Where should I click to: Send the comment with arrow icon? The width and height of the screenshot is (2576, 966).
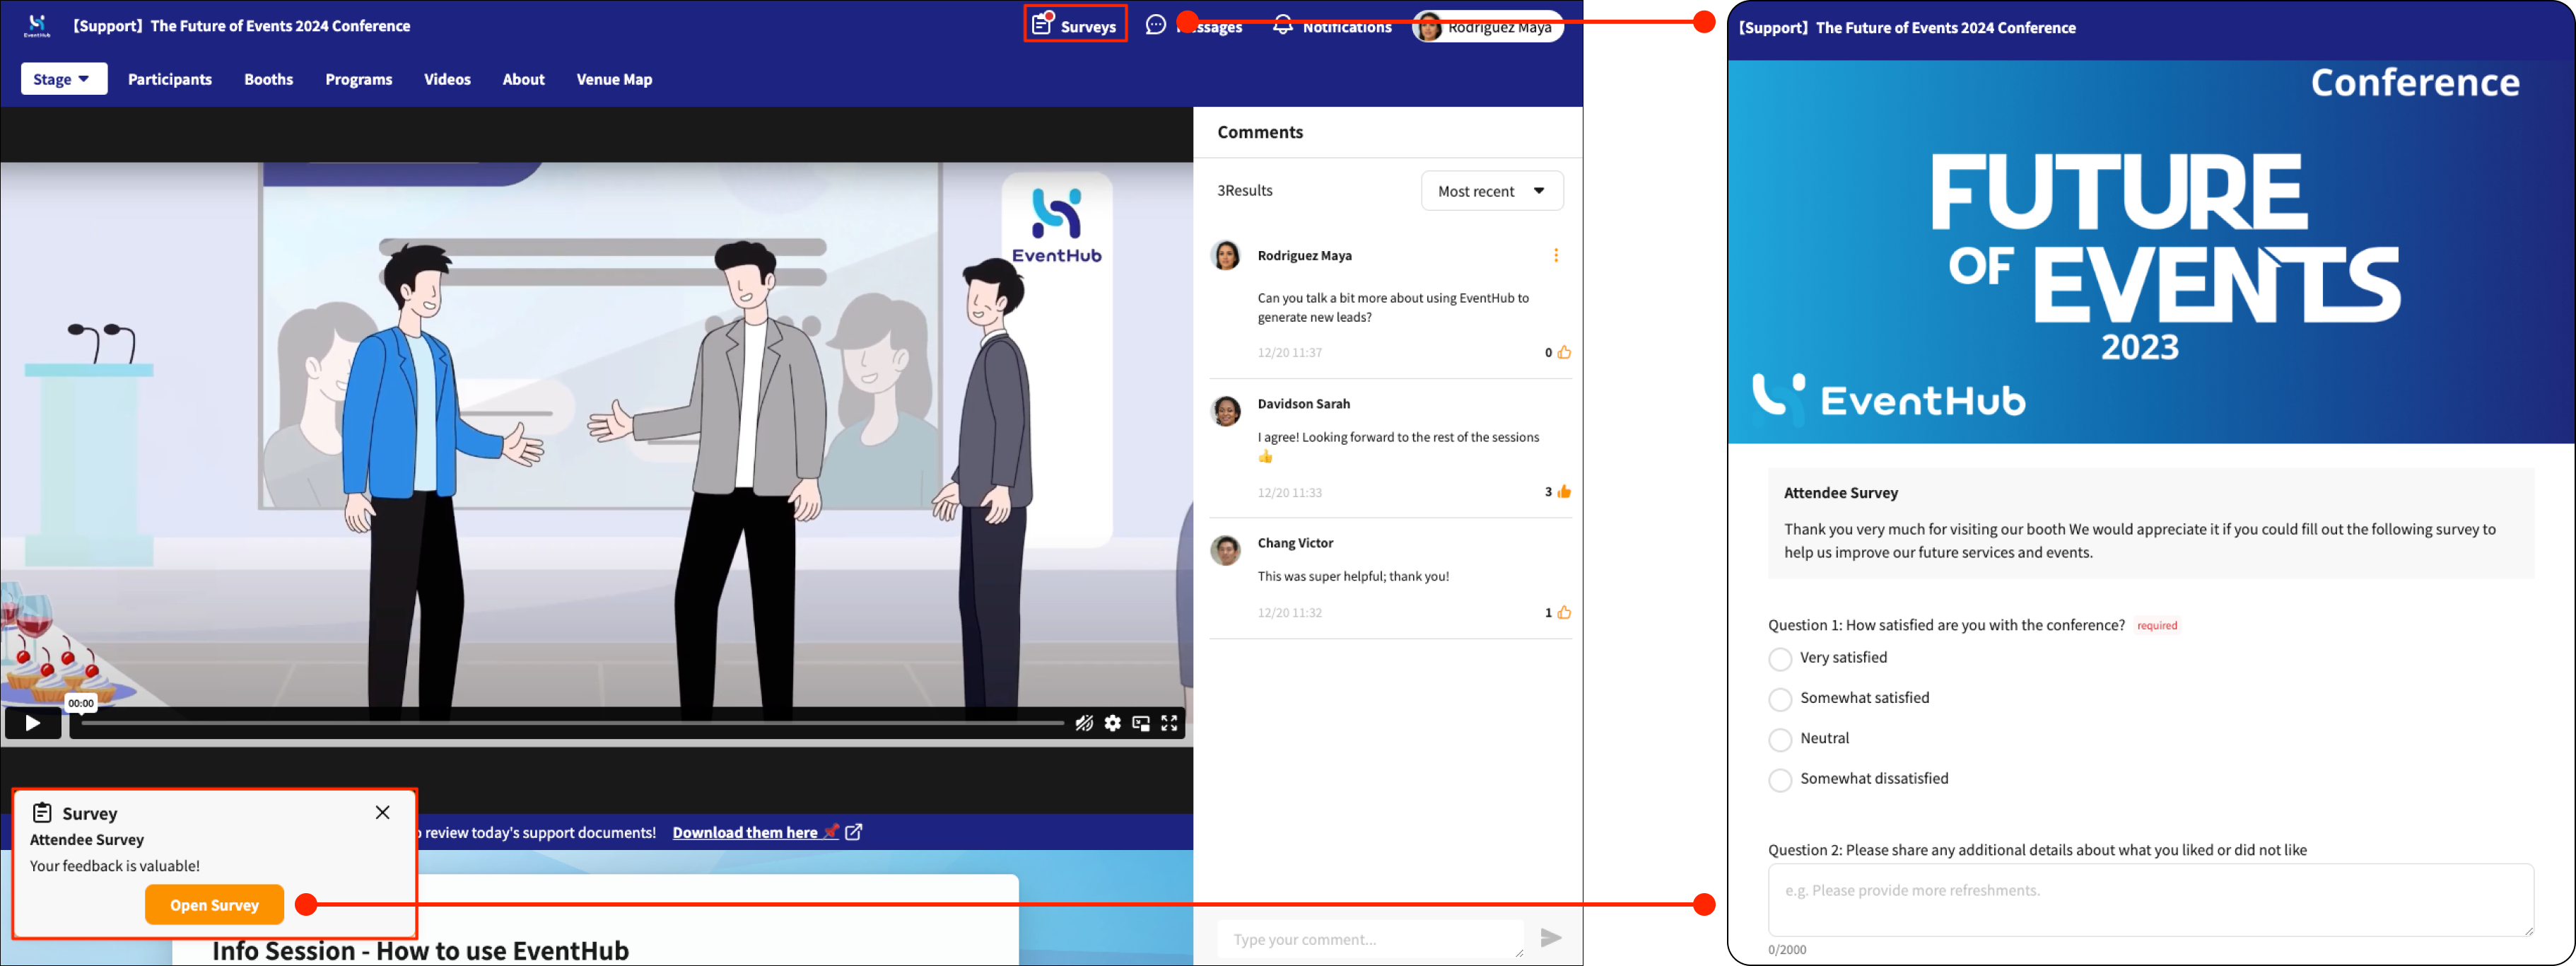tap(1551, 938)
